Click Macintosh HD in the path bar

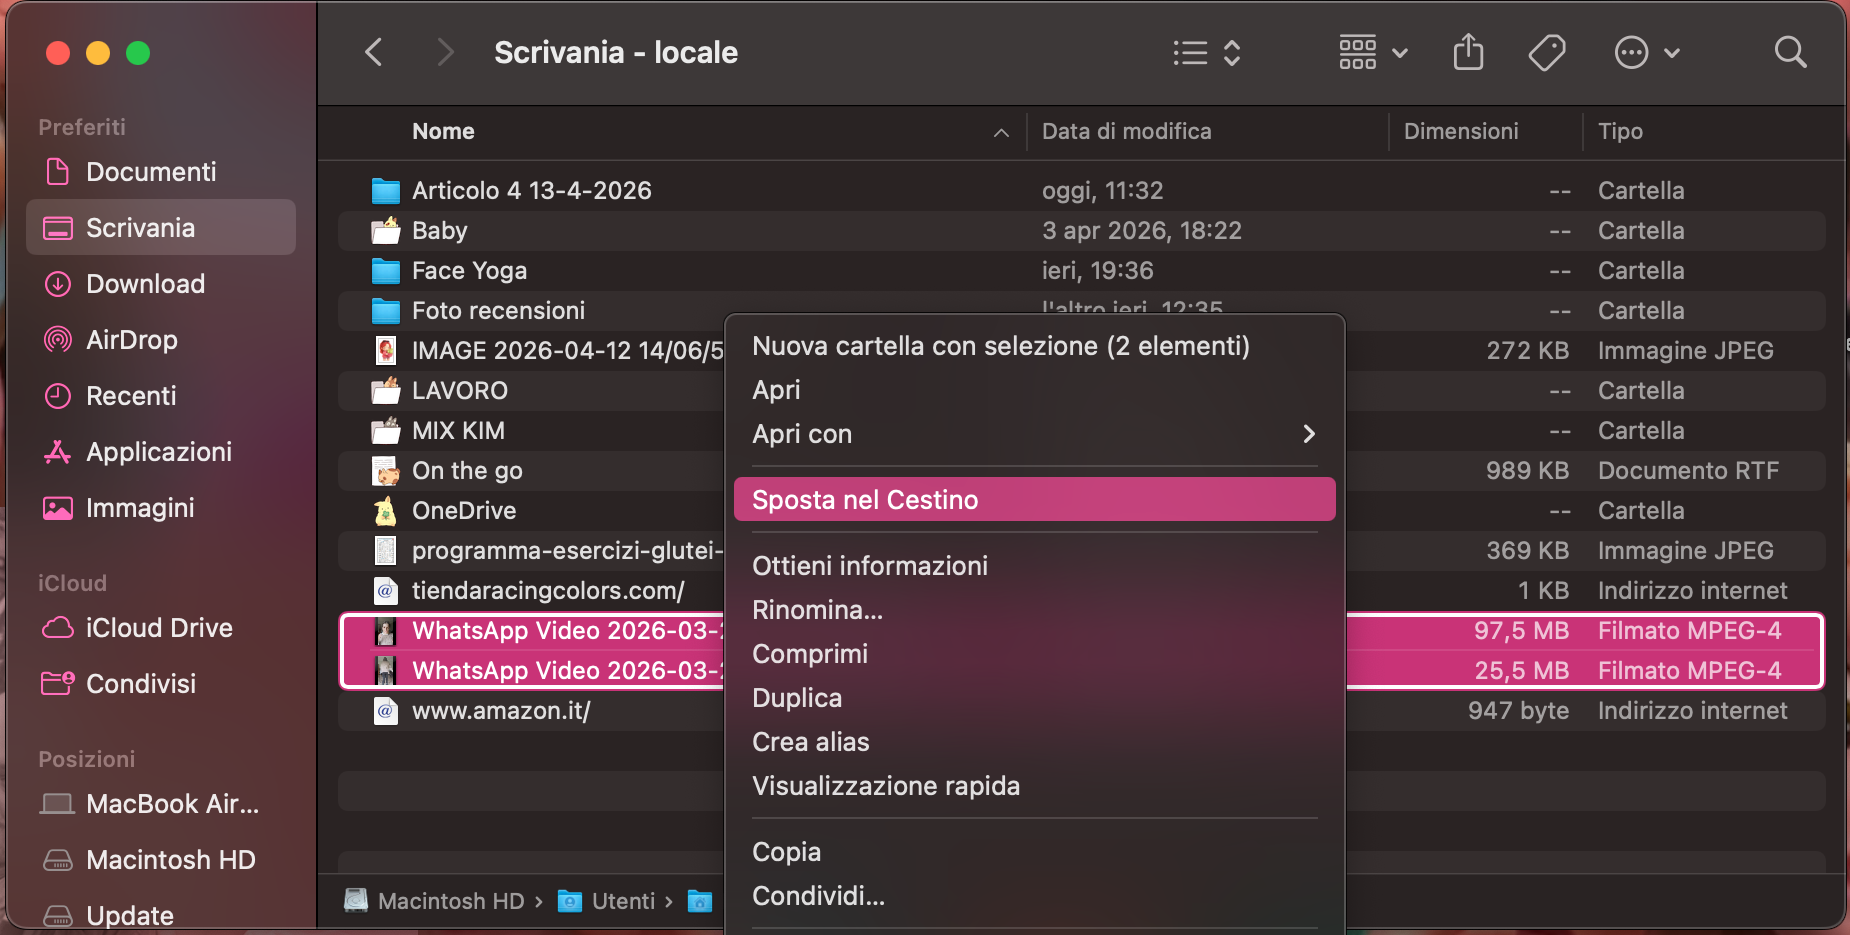point(452,900)
